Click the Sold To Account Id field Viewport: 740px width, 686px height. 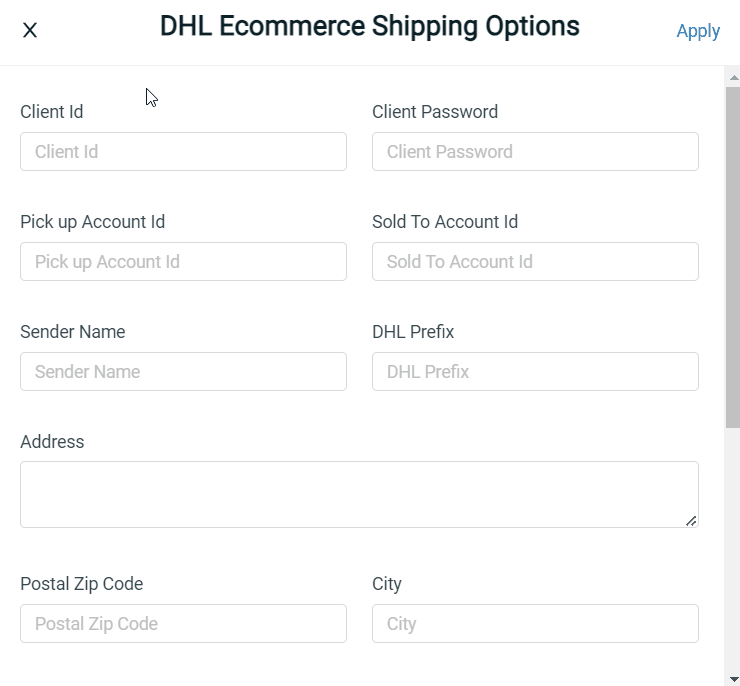(535, 262)
